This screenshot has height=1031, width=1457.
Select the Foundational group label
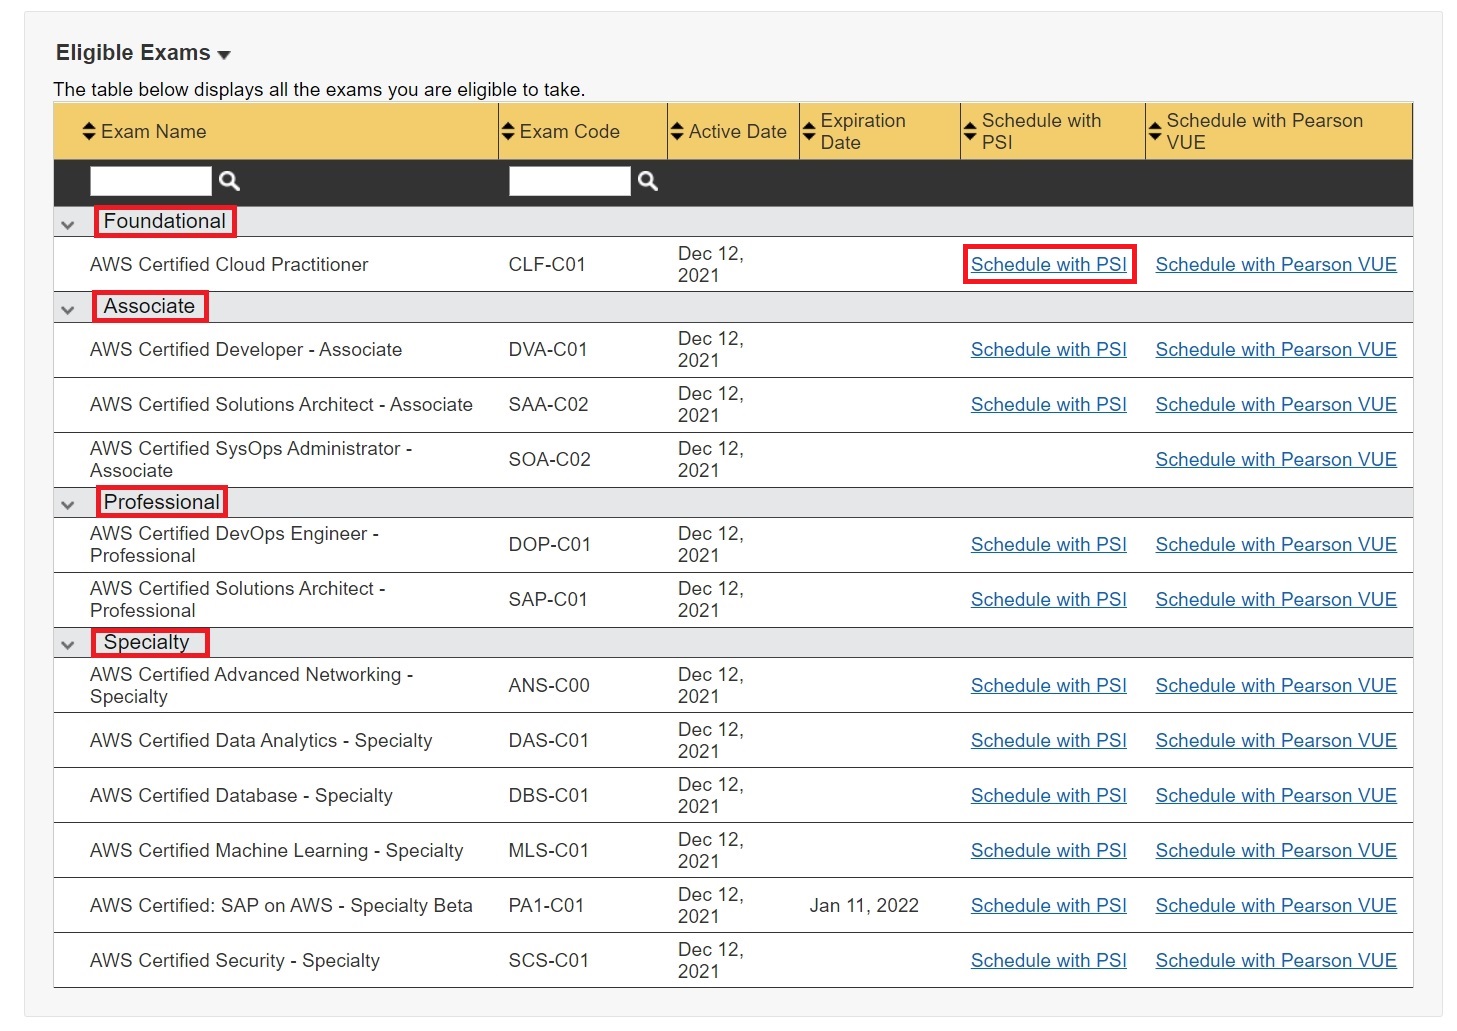point(165,221)
